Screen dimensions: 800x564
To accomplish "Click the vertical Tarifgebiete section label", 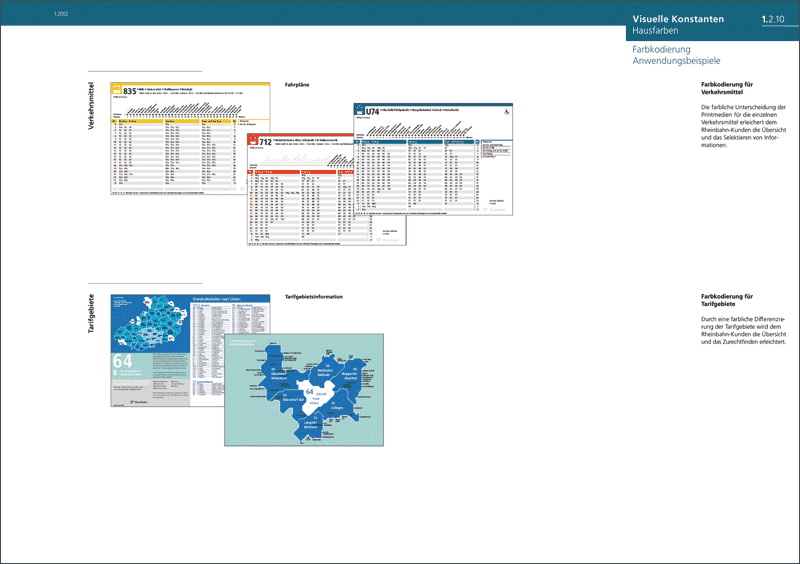I will pyautogui.click(x=92, y=320).
